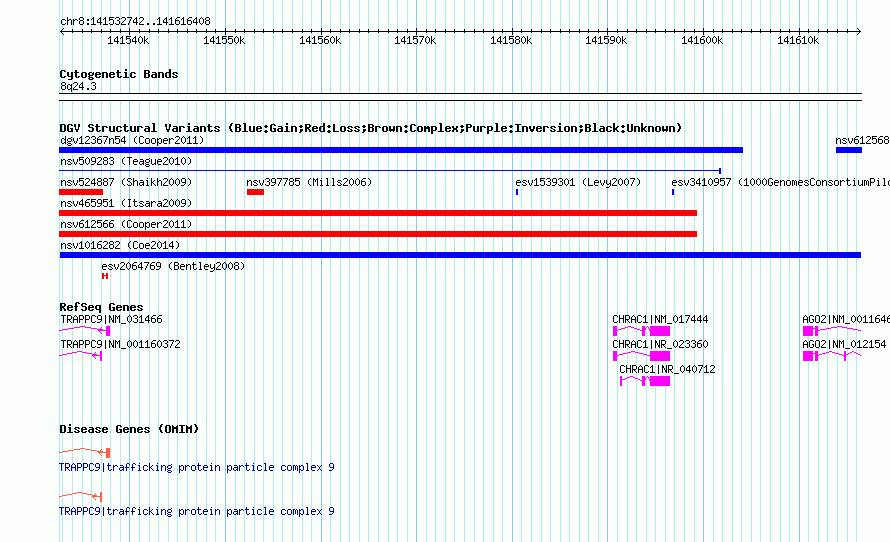Open the nsv509283 (Teague2010) label
The height and width of the screenshot is (542, 890).
pos(126,161)
